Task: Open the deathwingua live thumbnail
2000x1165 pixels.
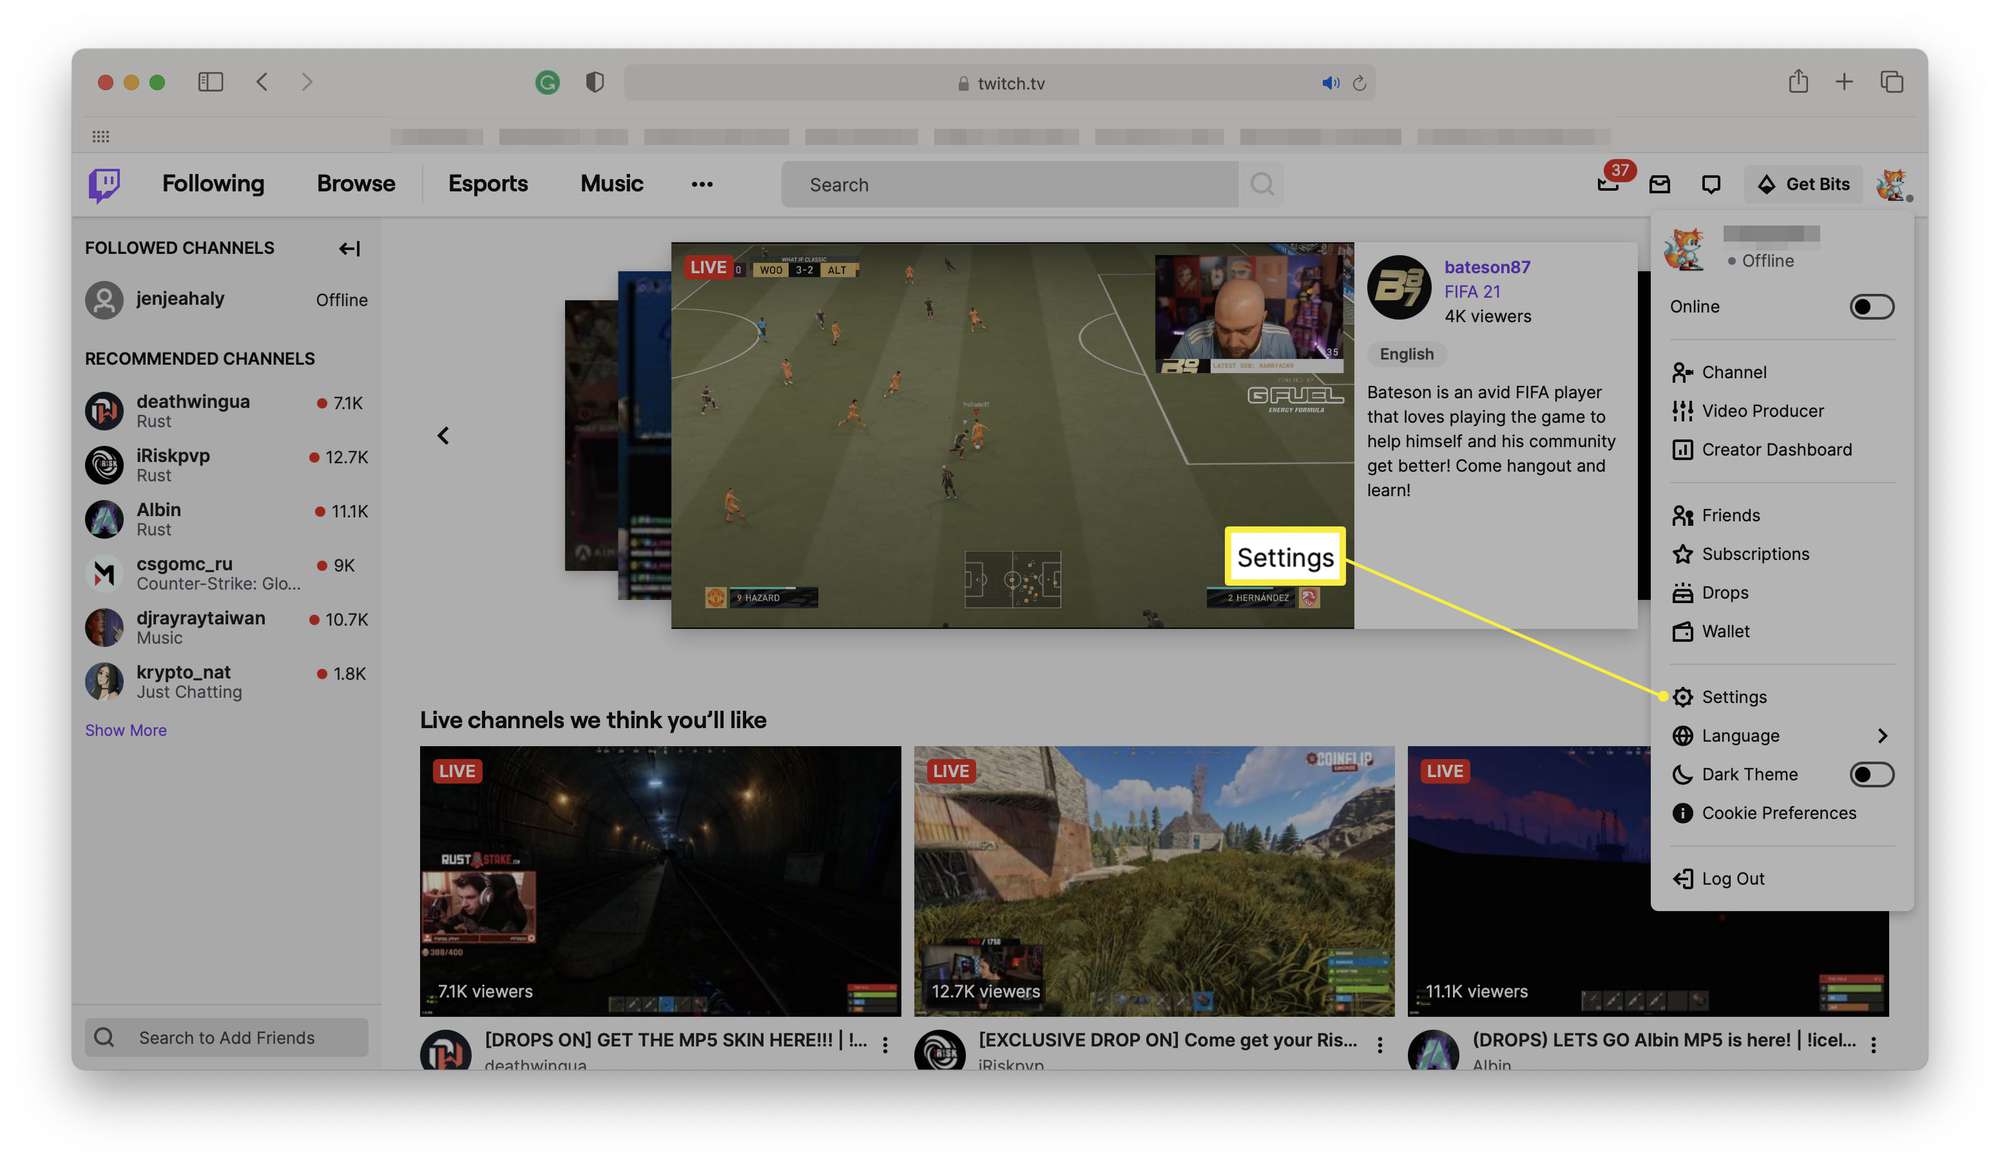Action: click(x=660, y=881)
